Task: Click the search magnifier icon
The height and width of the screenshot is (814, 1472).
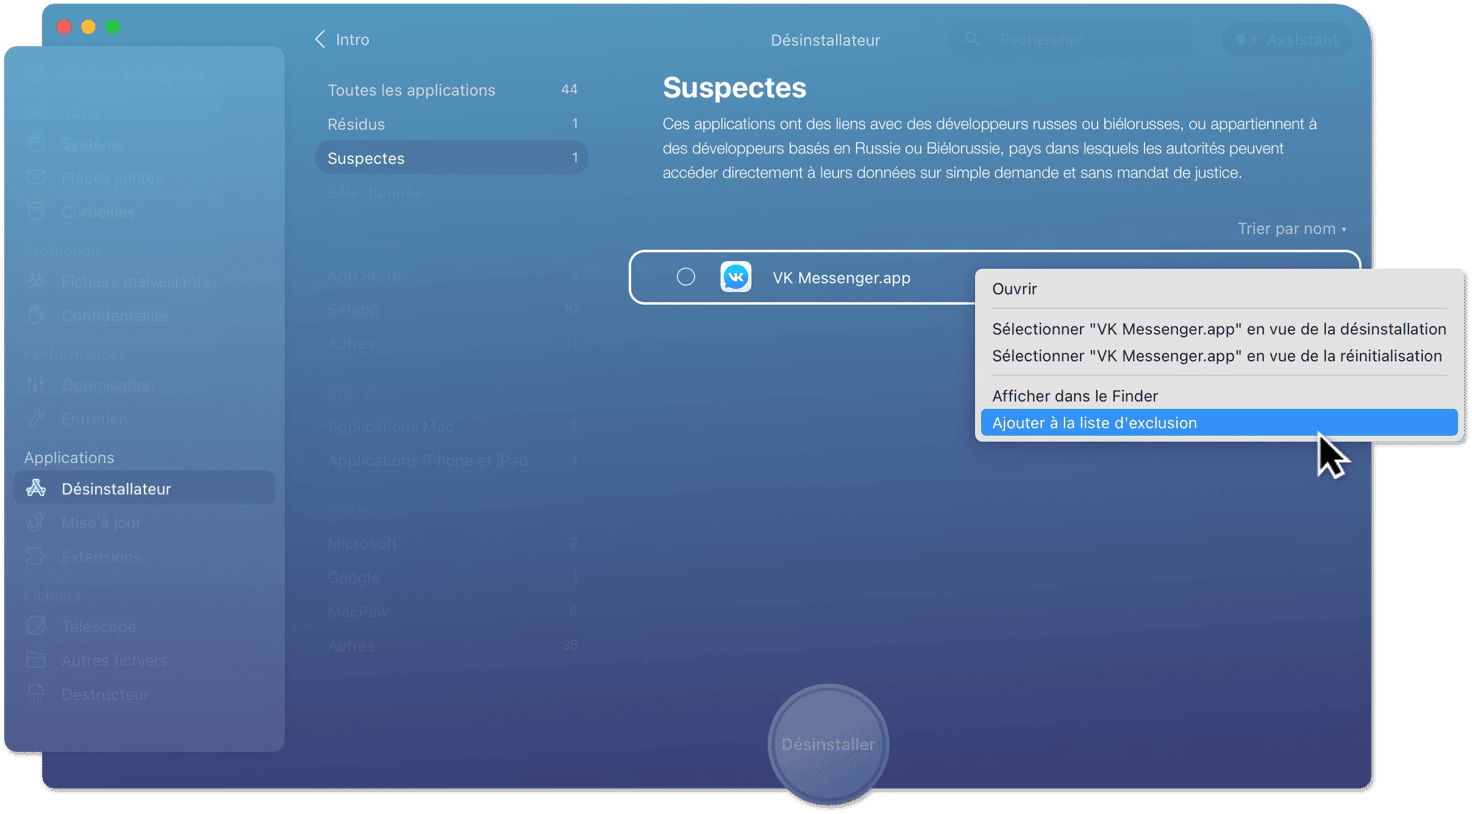Action: pyautogui.click(x=972, y=39)
